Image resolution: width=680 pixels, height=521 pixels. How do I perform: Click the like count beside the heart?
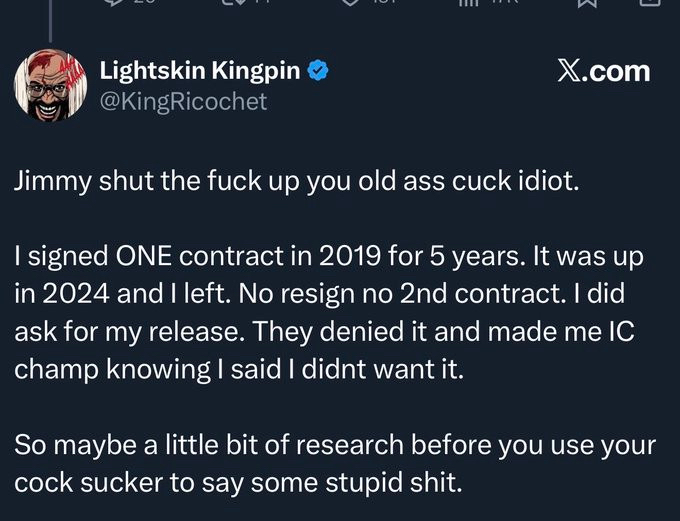point(382,3)
